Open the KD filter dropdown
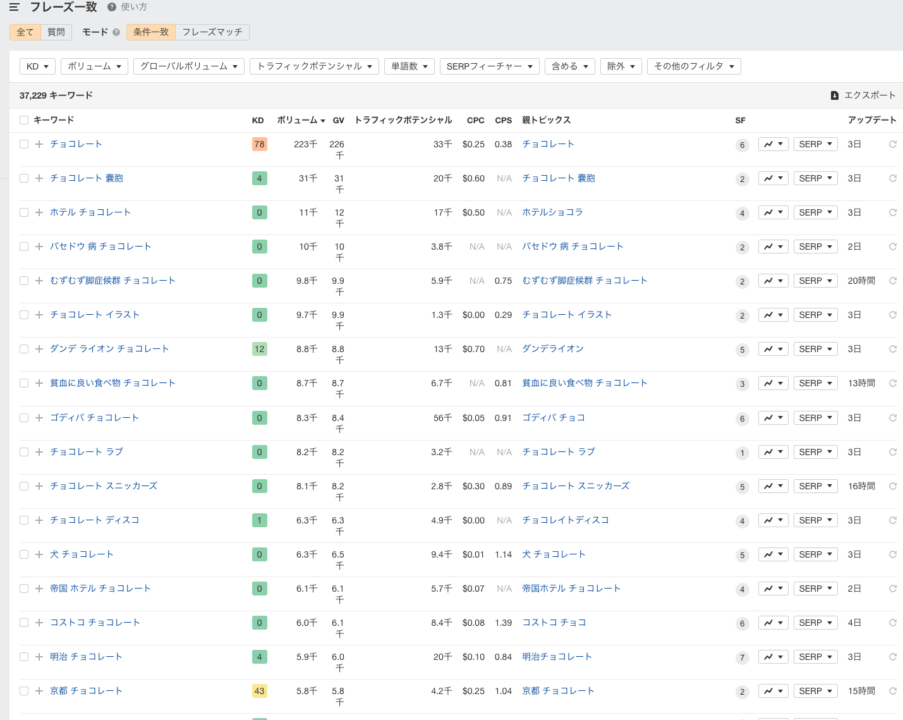Screen dimensions: 903x720 point(37,67)
